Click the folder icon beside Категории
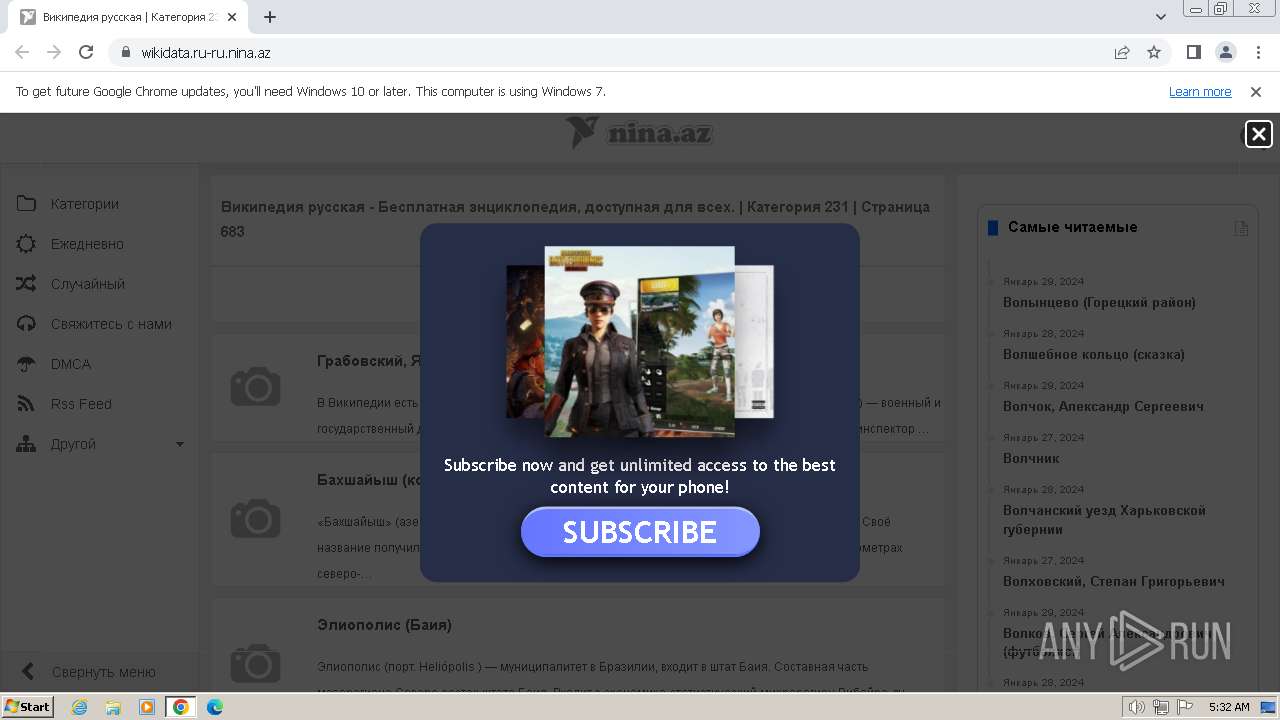Image resolution: width=1280 pixels, height=720 pixels. pos(26,204)
